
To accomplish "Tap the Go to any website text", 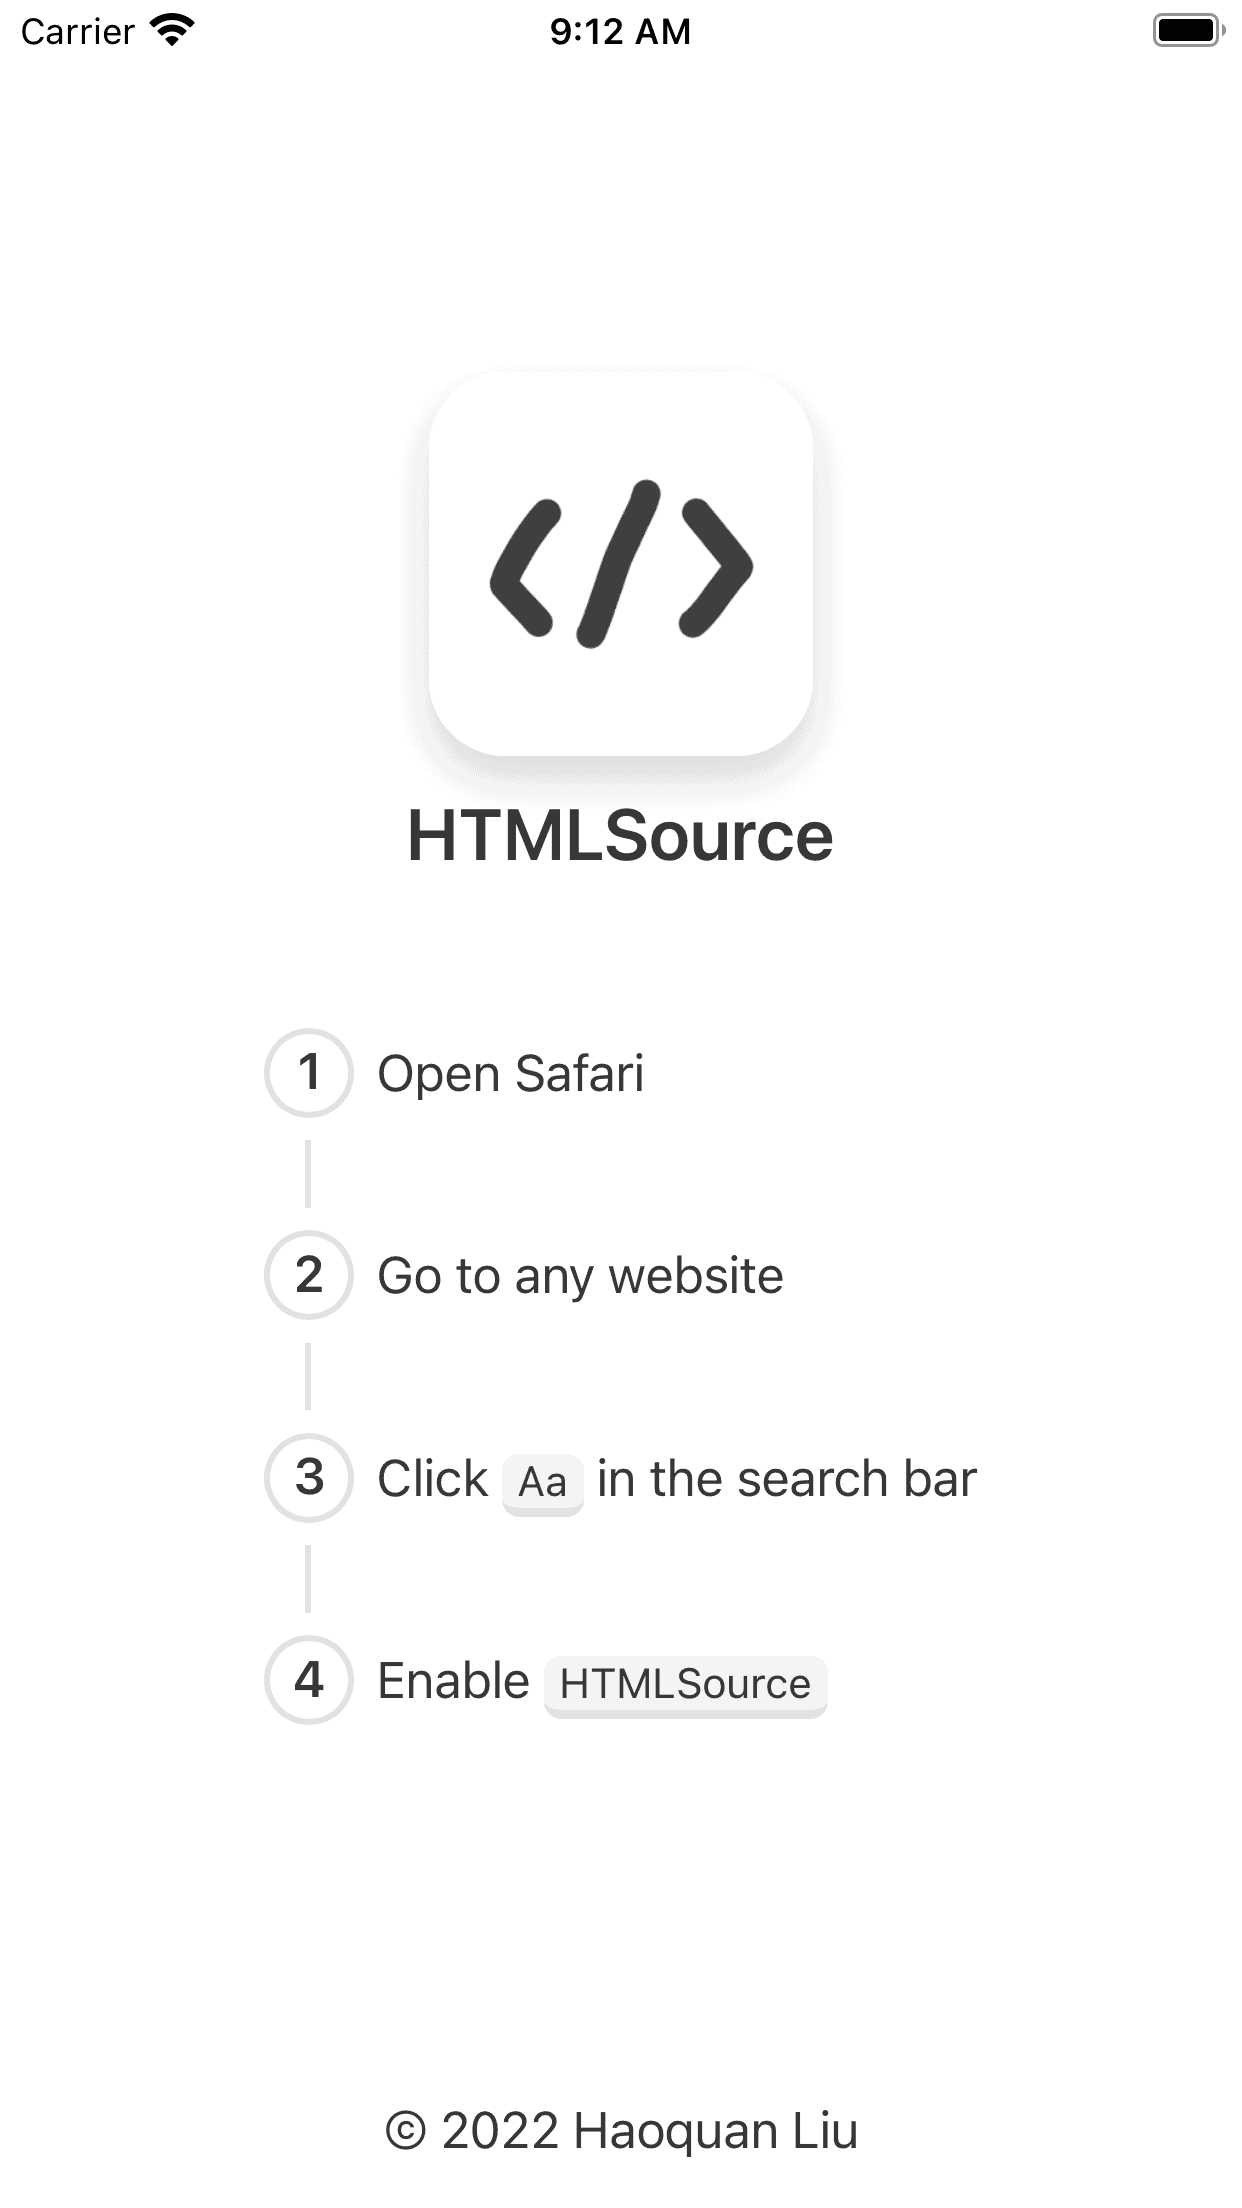I will point(581,1277).
